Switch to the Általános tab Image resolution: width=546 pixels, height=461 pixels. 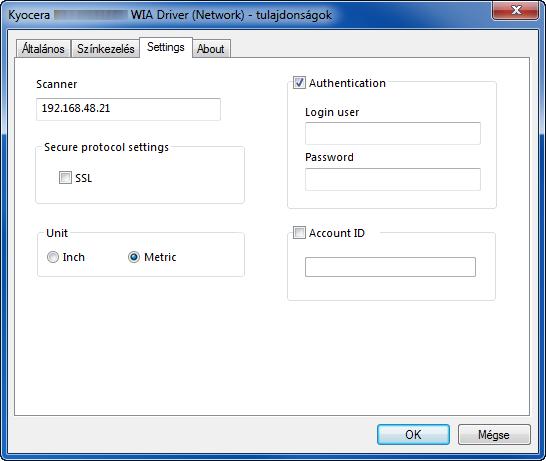[x=43, y=48]
